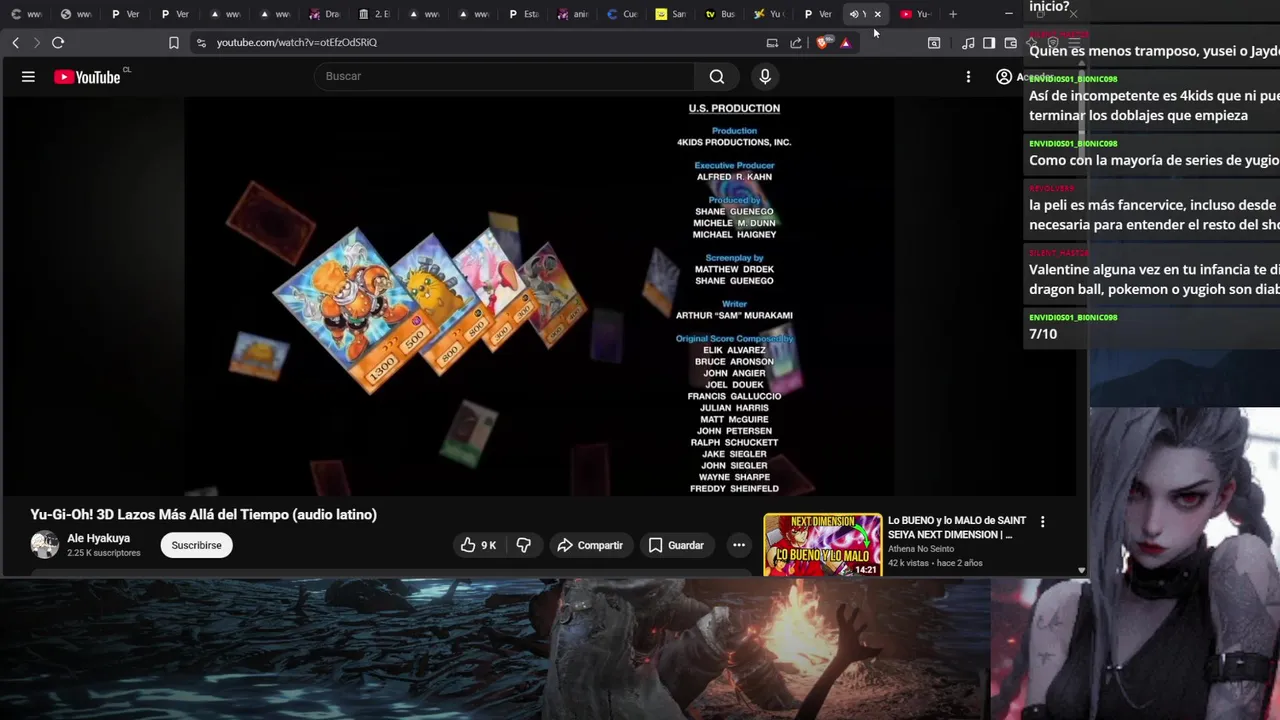Open the Ale Hyakuya channel name link
Viewport: 1280px width, 720px height.
[x=98, y=538]
